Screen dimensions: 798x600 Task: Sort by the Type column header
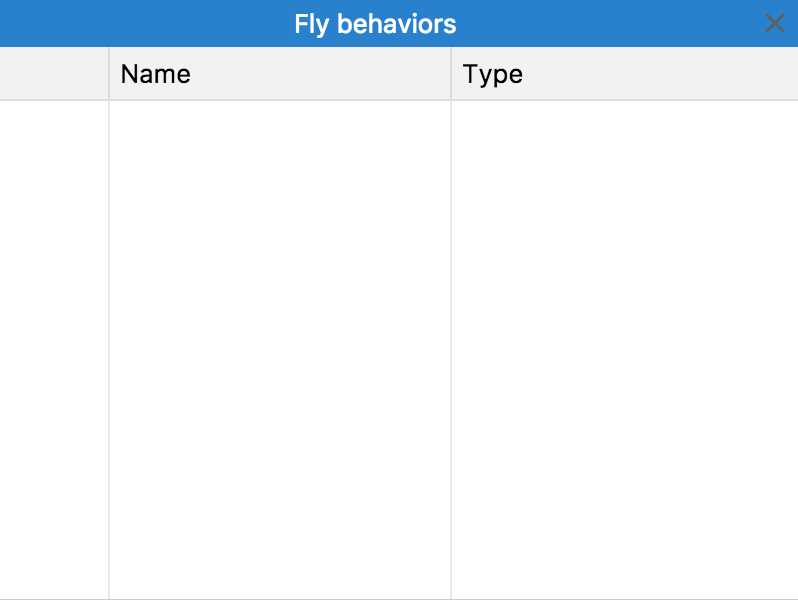(x=624, y=74)
